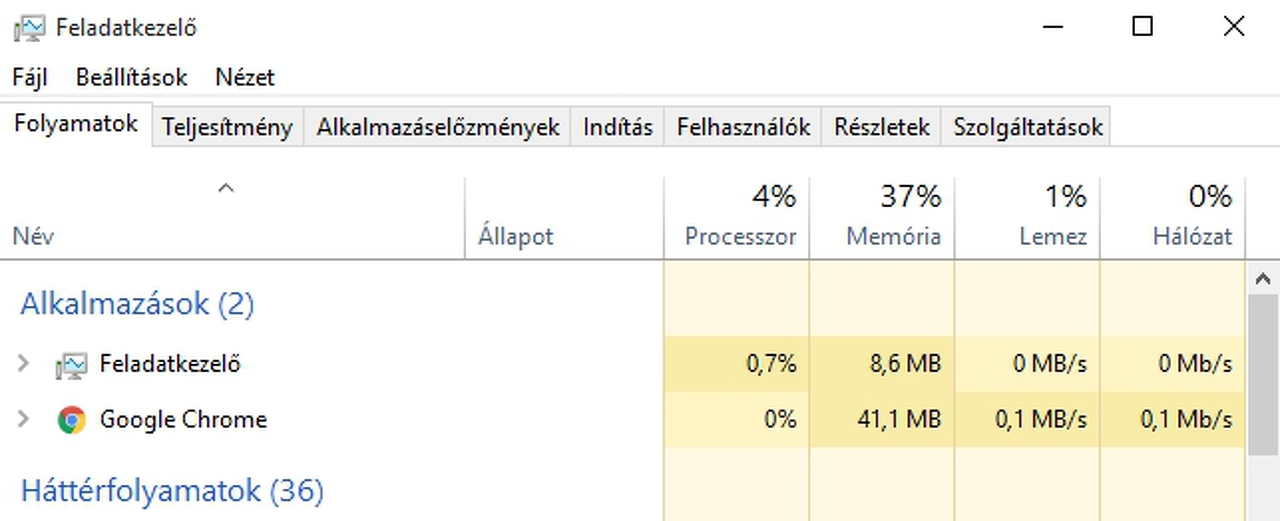Open the Nézet menu

(244, 77)
